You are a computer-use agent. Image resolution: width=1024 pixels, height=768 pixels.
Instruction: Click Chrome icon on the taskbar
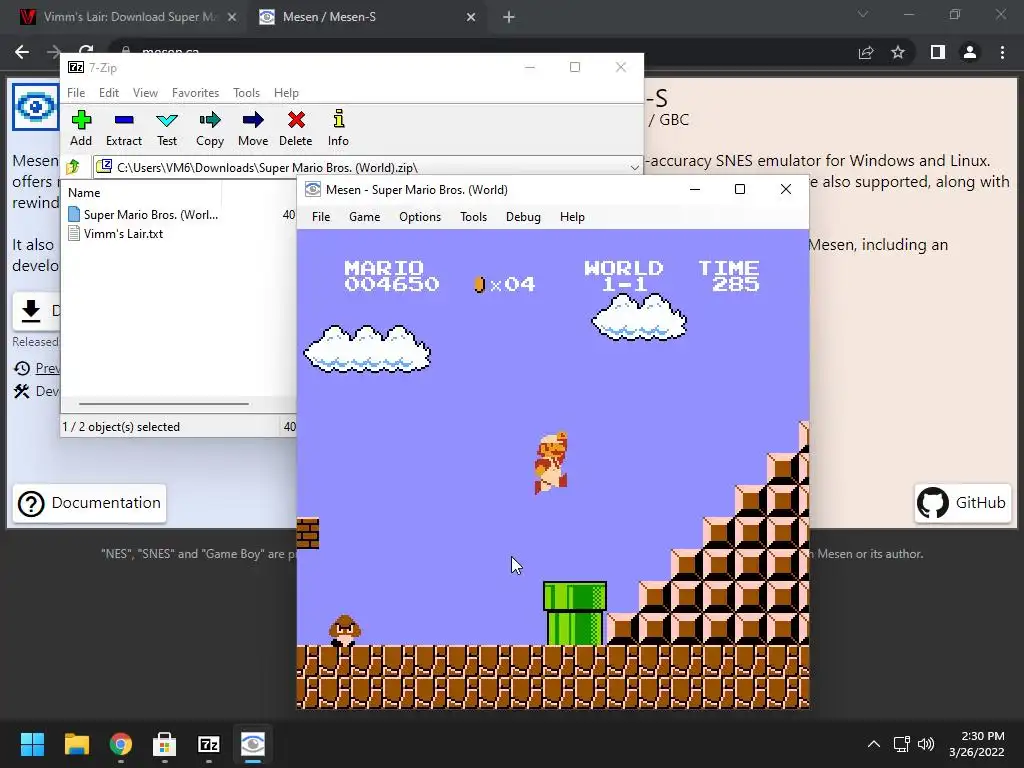coord(120,744)
